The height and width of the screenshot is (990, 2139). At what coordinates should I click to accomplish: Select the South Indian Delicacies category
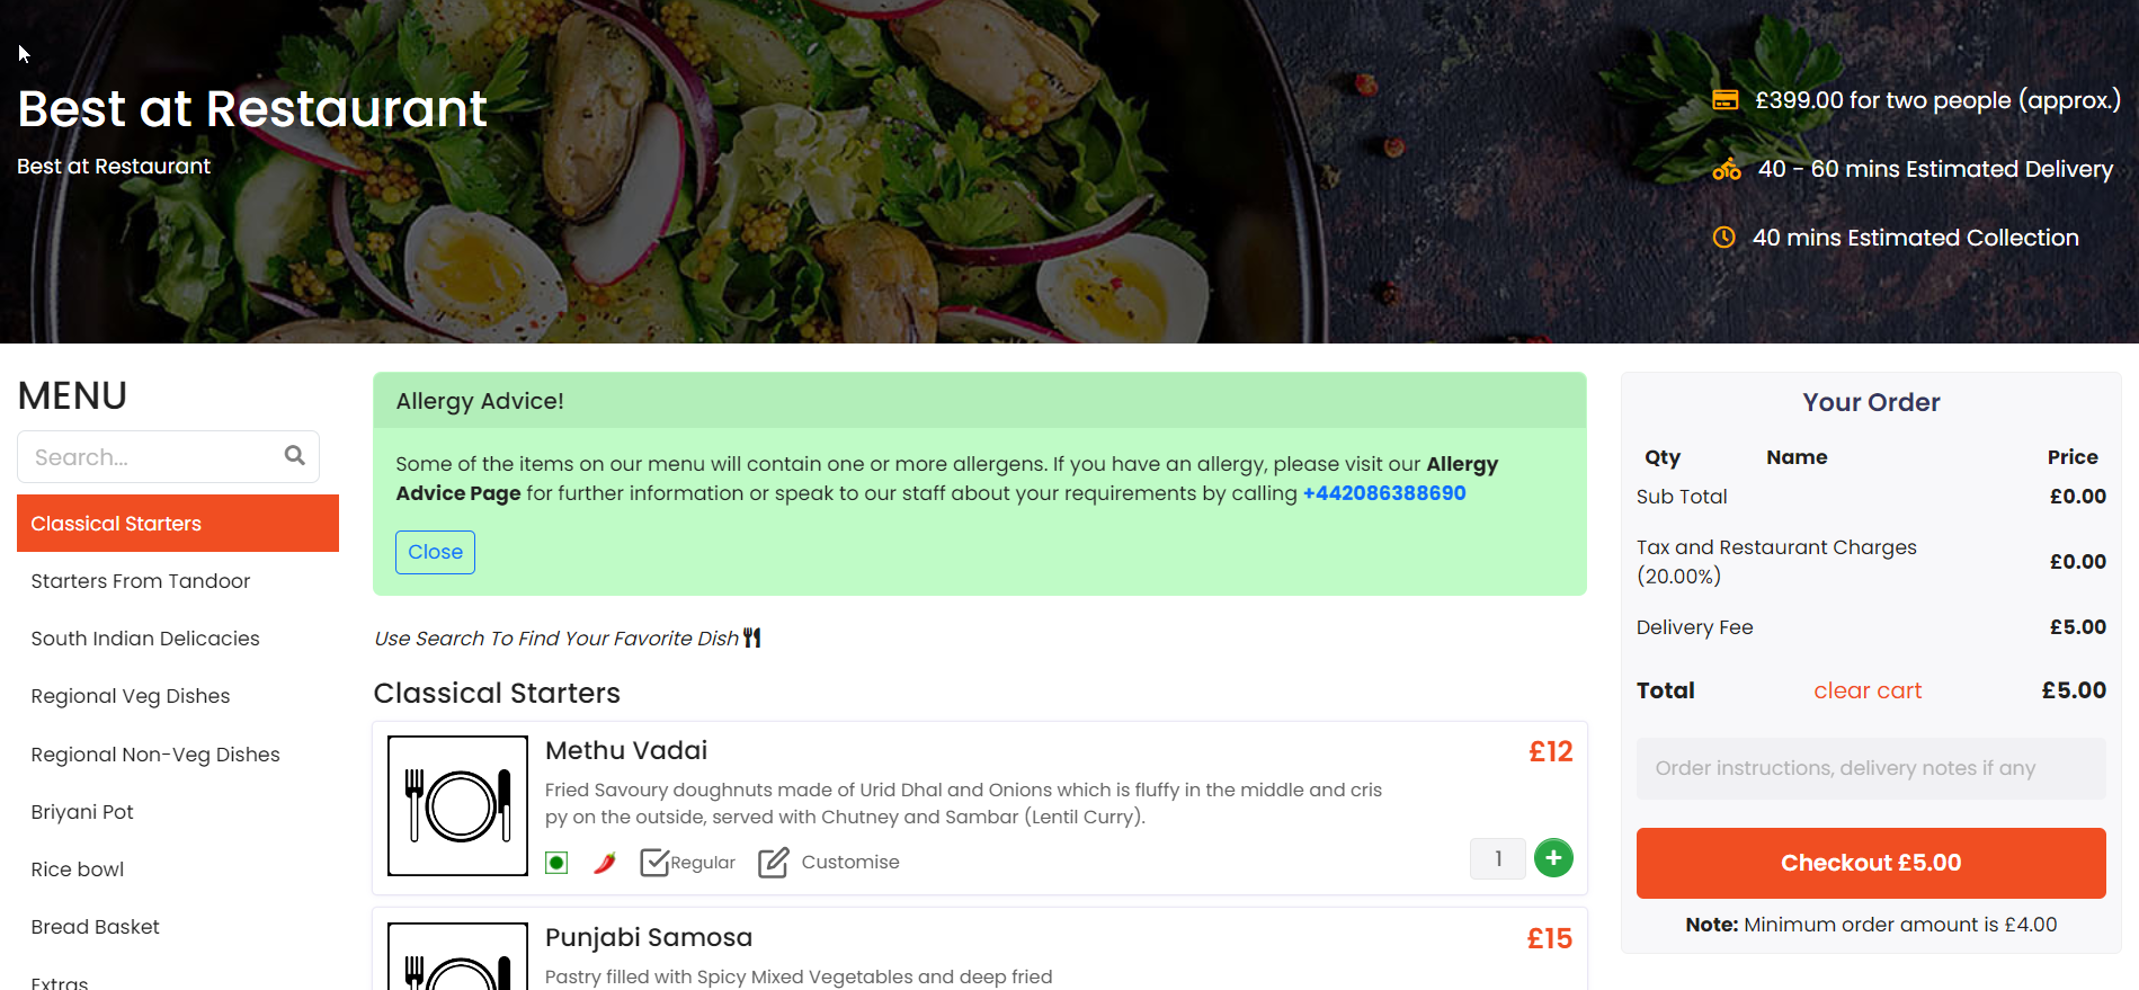tap(145, 638)
